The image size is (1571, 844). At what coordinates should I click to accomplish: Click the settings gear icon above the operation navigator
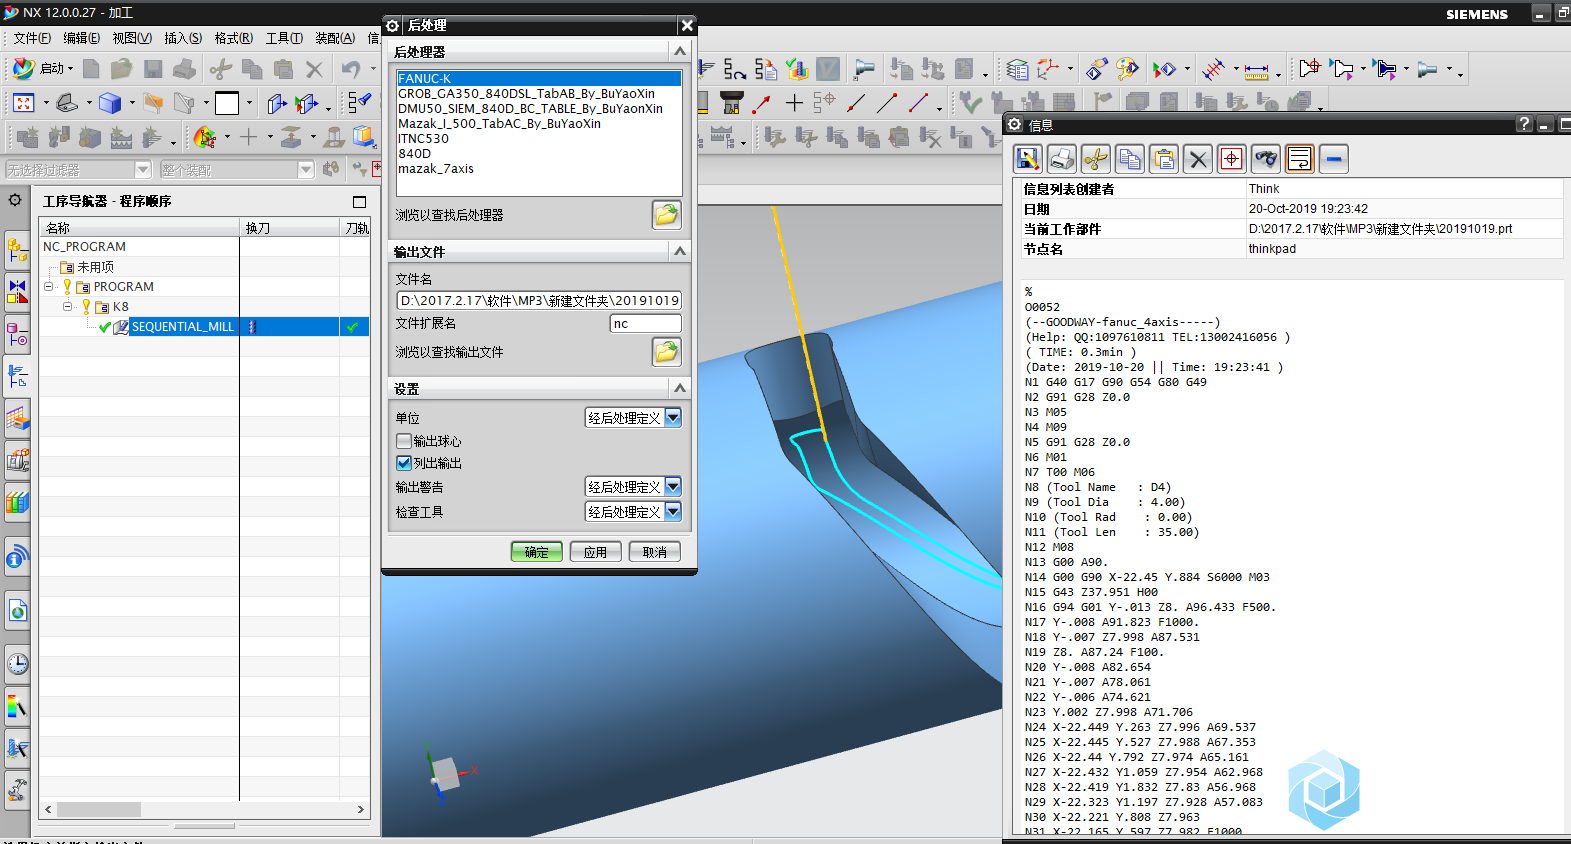[15, 200]
